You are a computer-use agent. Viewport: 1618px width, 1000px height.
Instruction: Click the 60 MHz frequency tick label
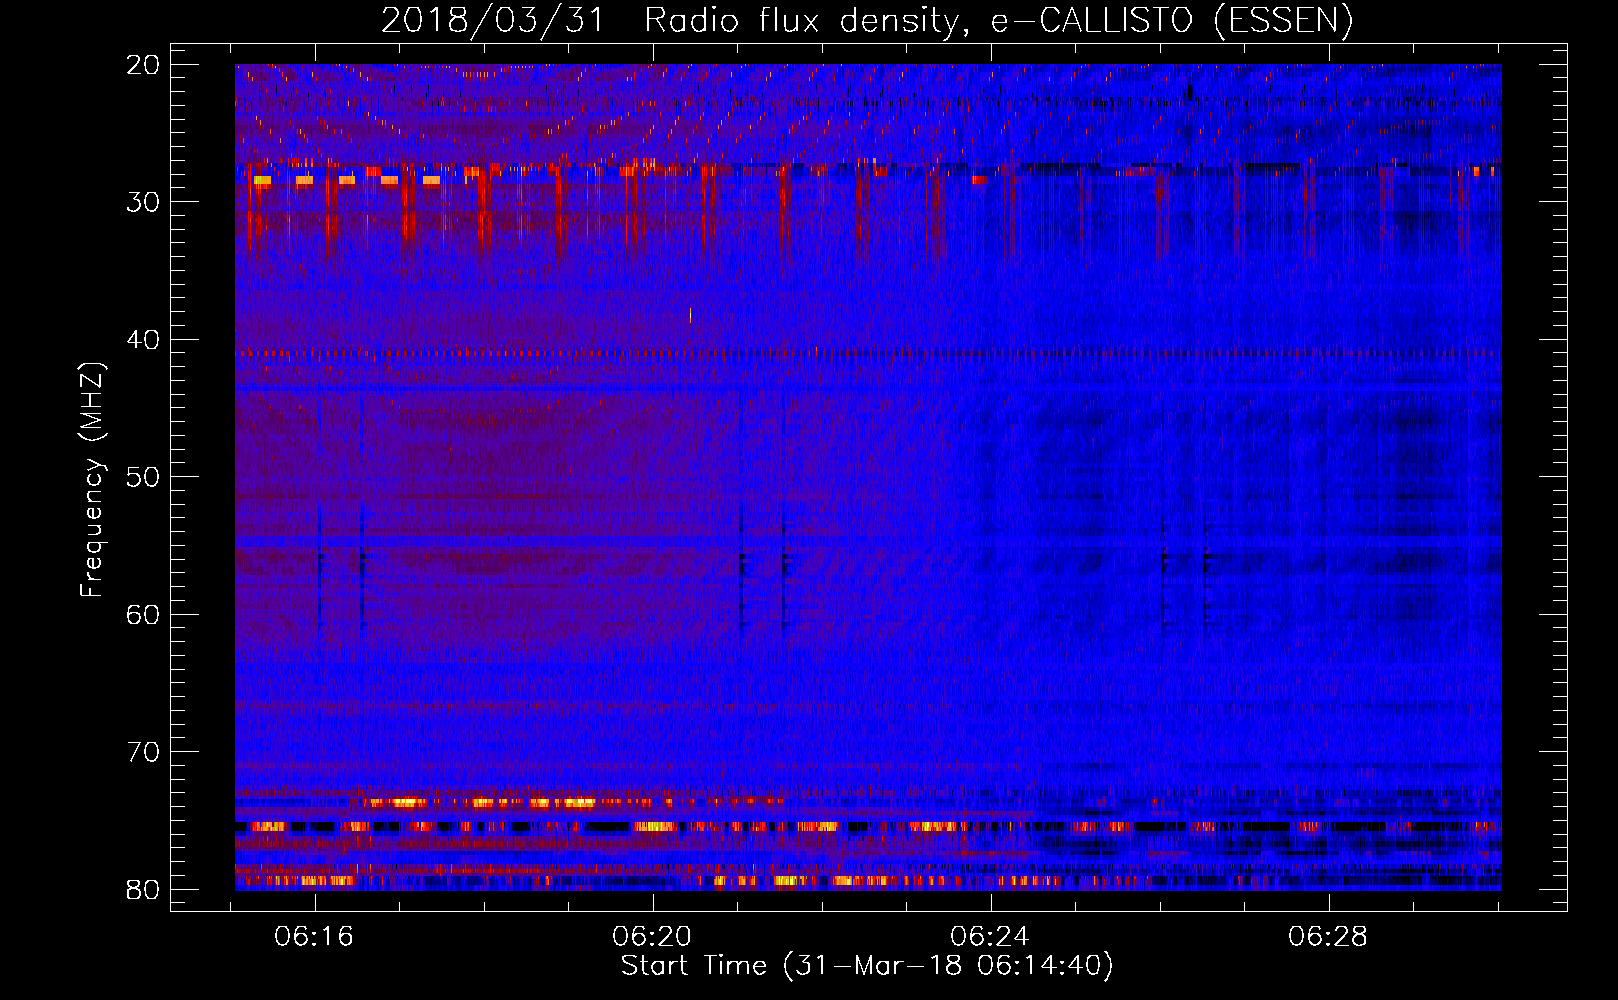144,614
